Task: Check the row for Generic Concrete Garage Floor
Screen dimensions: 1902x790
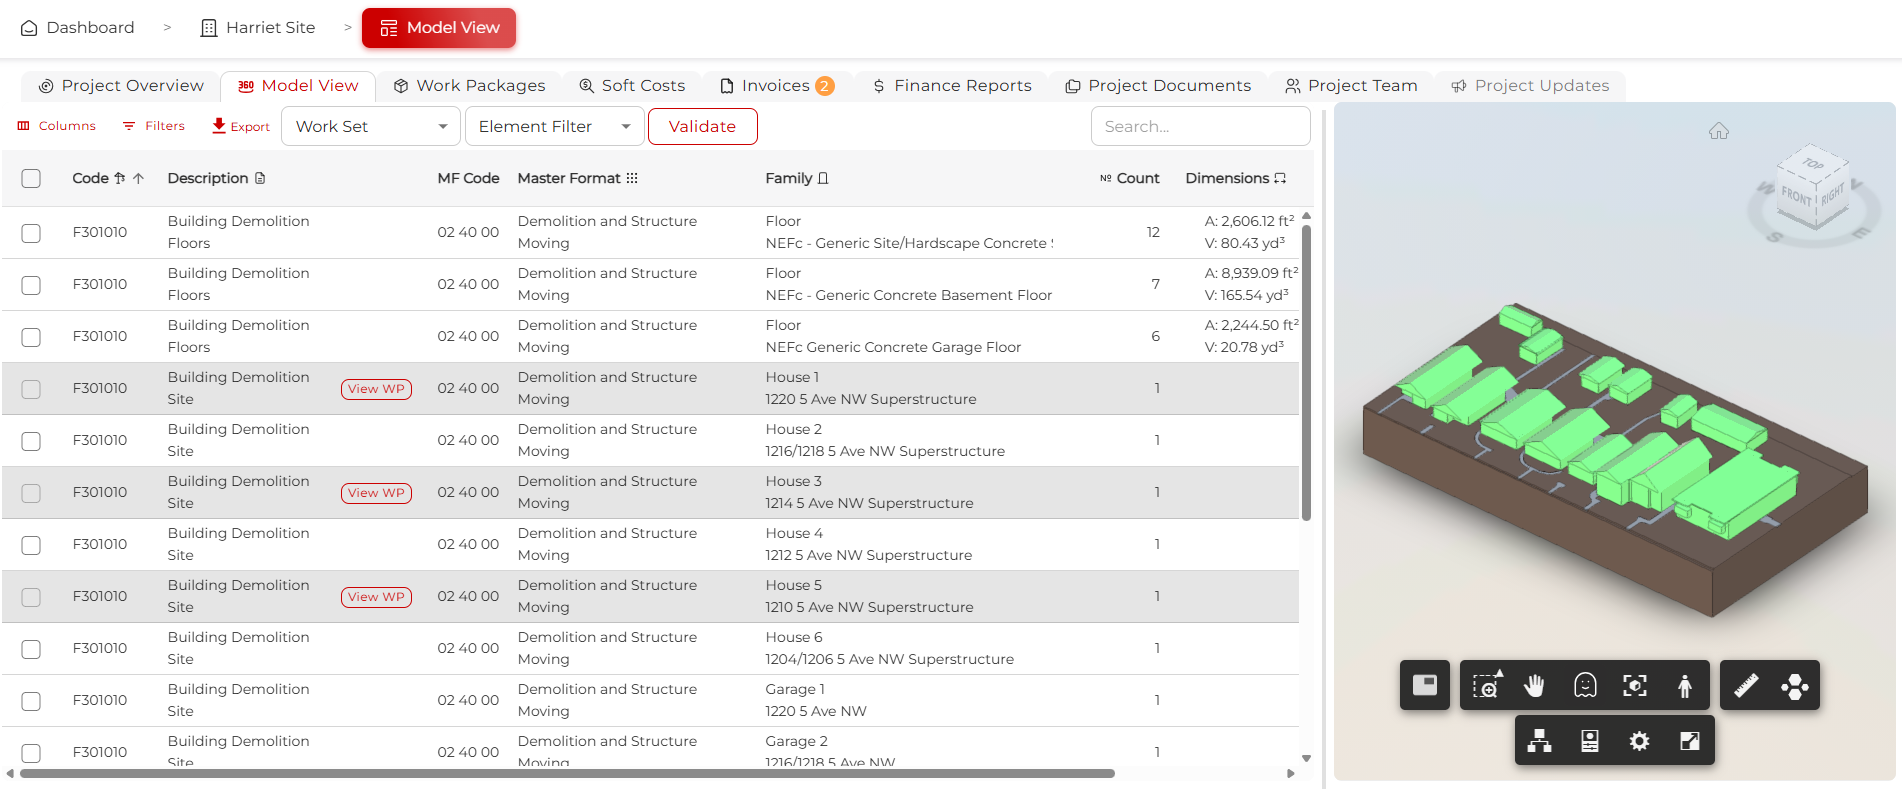Action: 31,337
